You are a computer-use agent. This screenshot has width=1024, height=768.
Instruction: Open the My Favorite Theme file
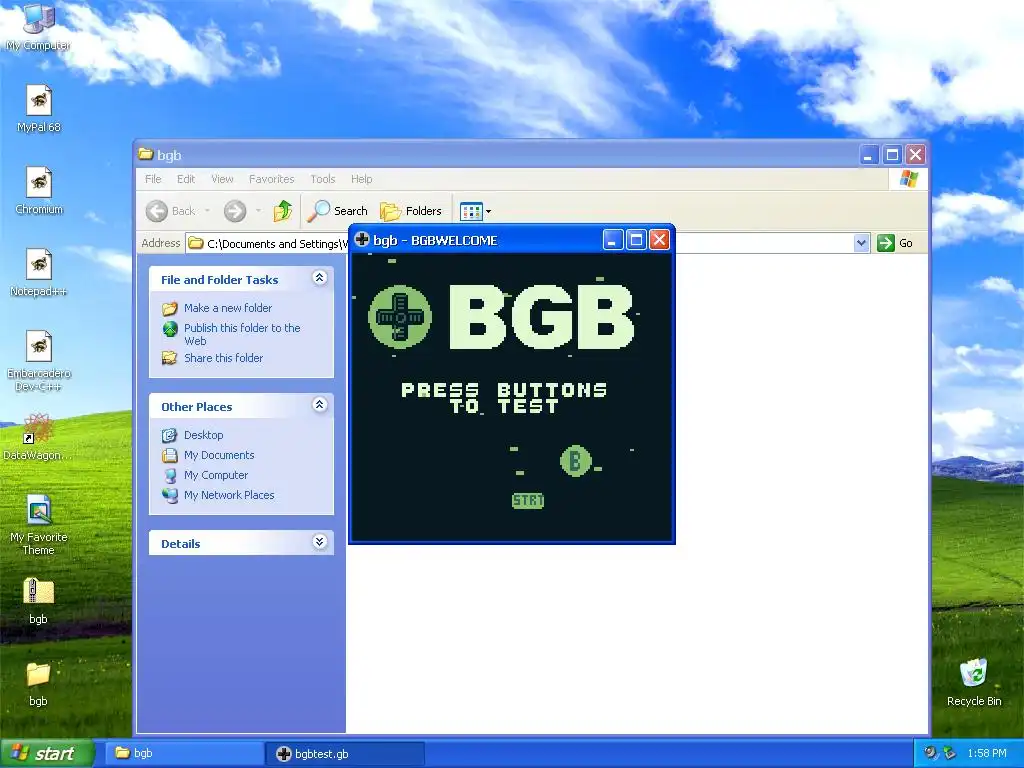[39, 524]
